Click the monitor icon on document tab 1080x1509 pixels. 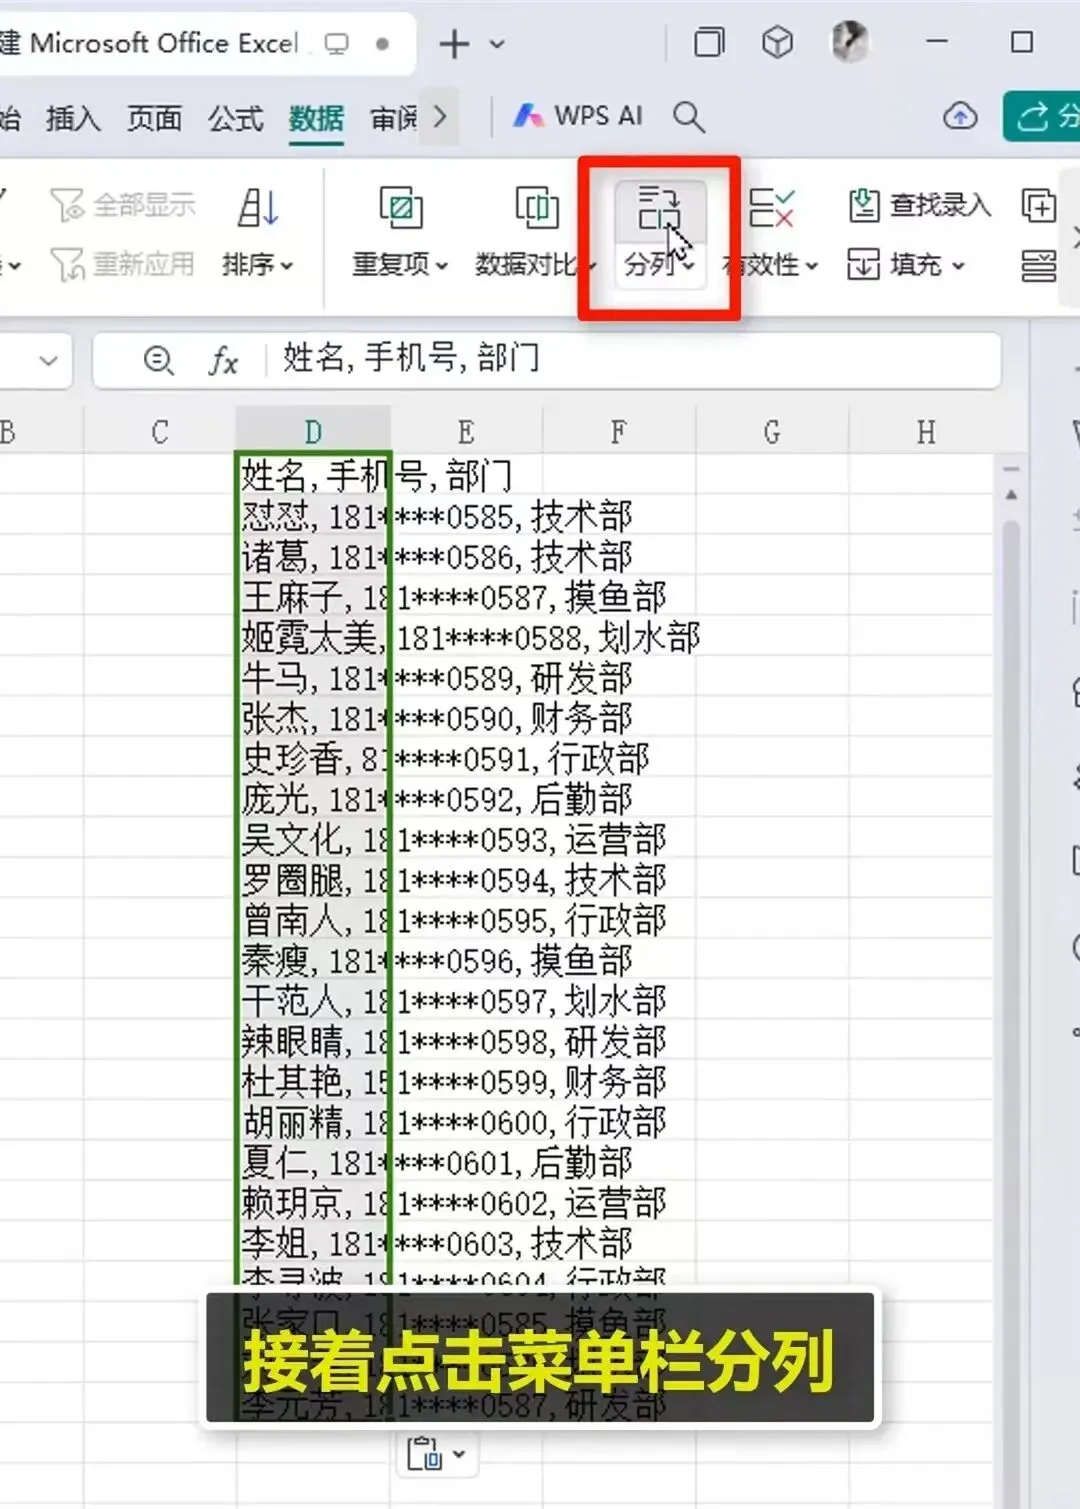pos(336,44)
